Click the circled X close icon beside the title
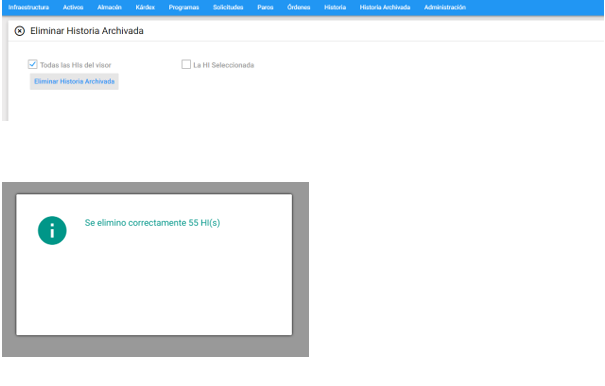Viewport: 605px width, 386px height. point(20,31)
